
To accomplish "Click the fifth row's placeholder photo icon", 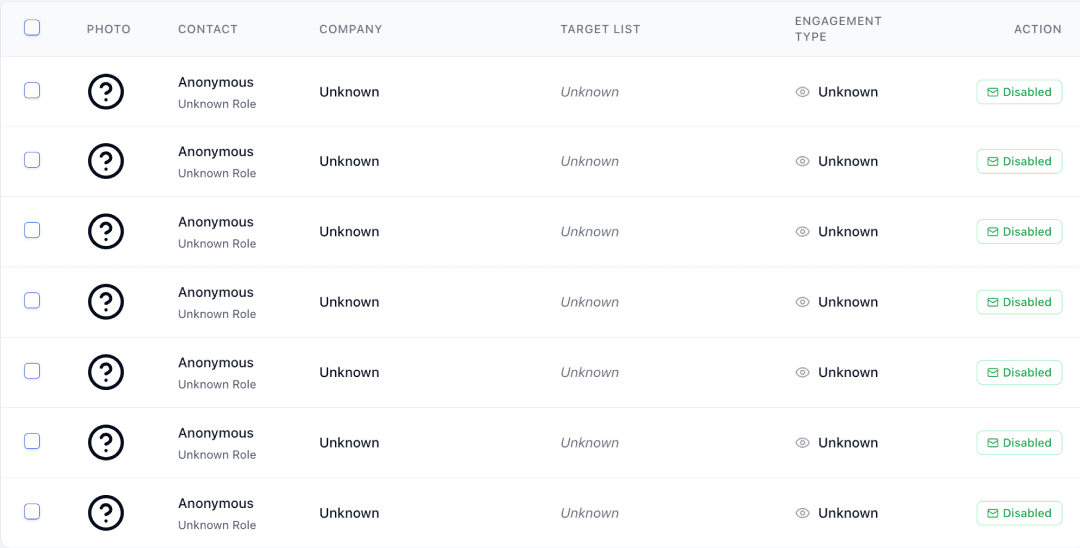I will point(106,372).
